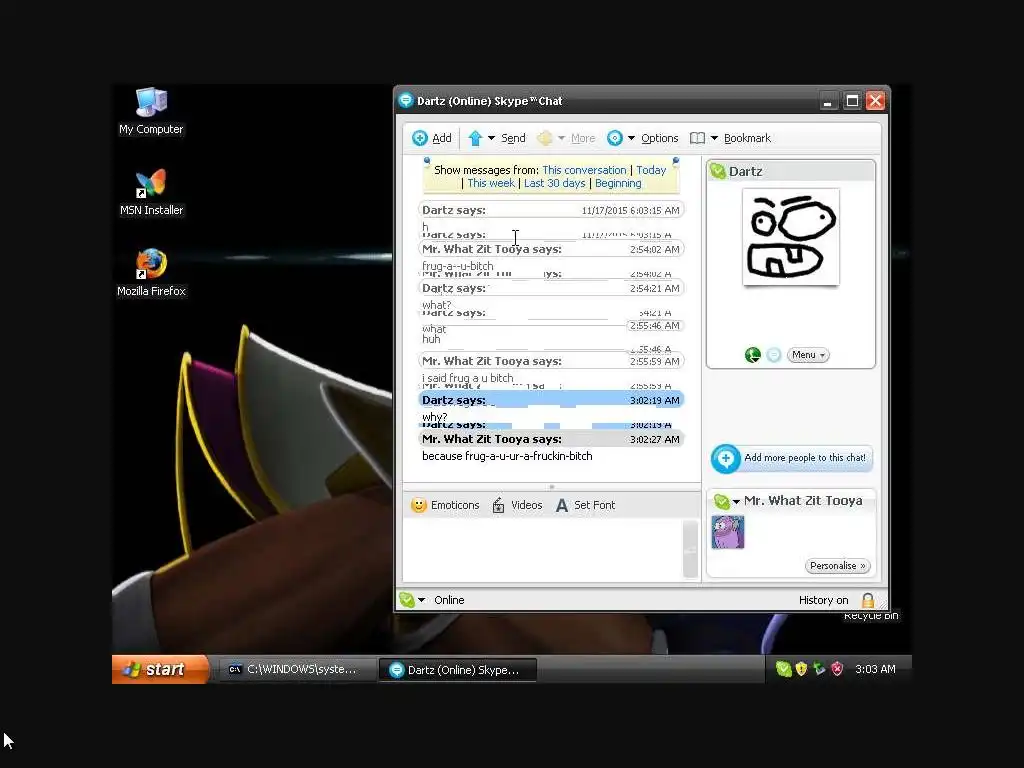The height and width of the screenshot is (768, 1024).
Task: Click Dartz's drawn face avatar
Action: pyautogui.click(x=791, y=237)
